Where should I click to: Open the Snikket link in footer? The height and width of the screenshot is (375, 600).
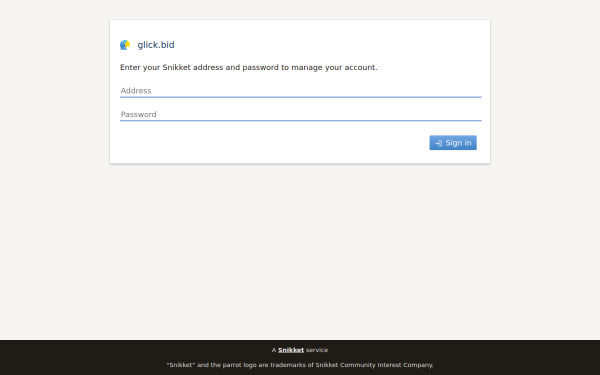click(291, 350)
